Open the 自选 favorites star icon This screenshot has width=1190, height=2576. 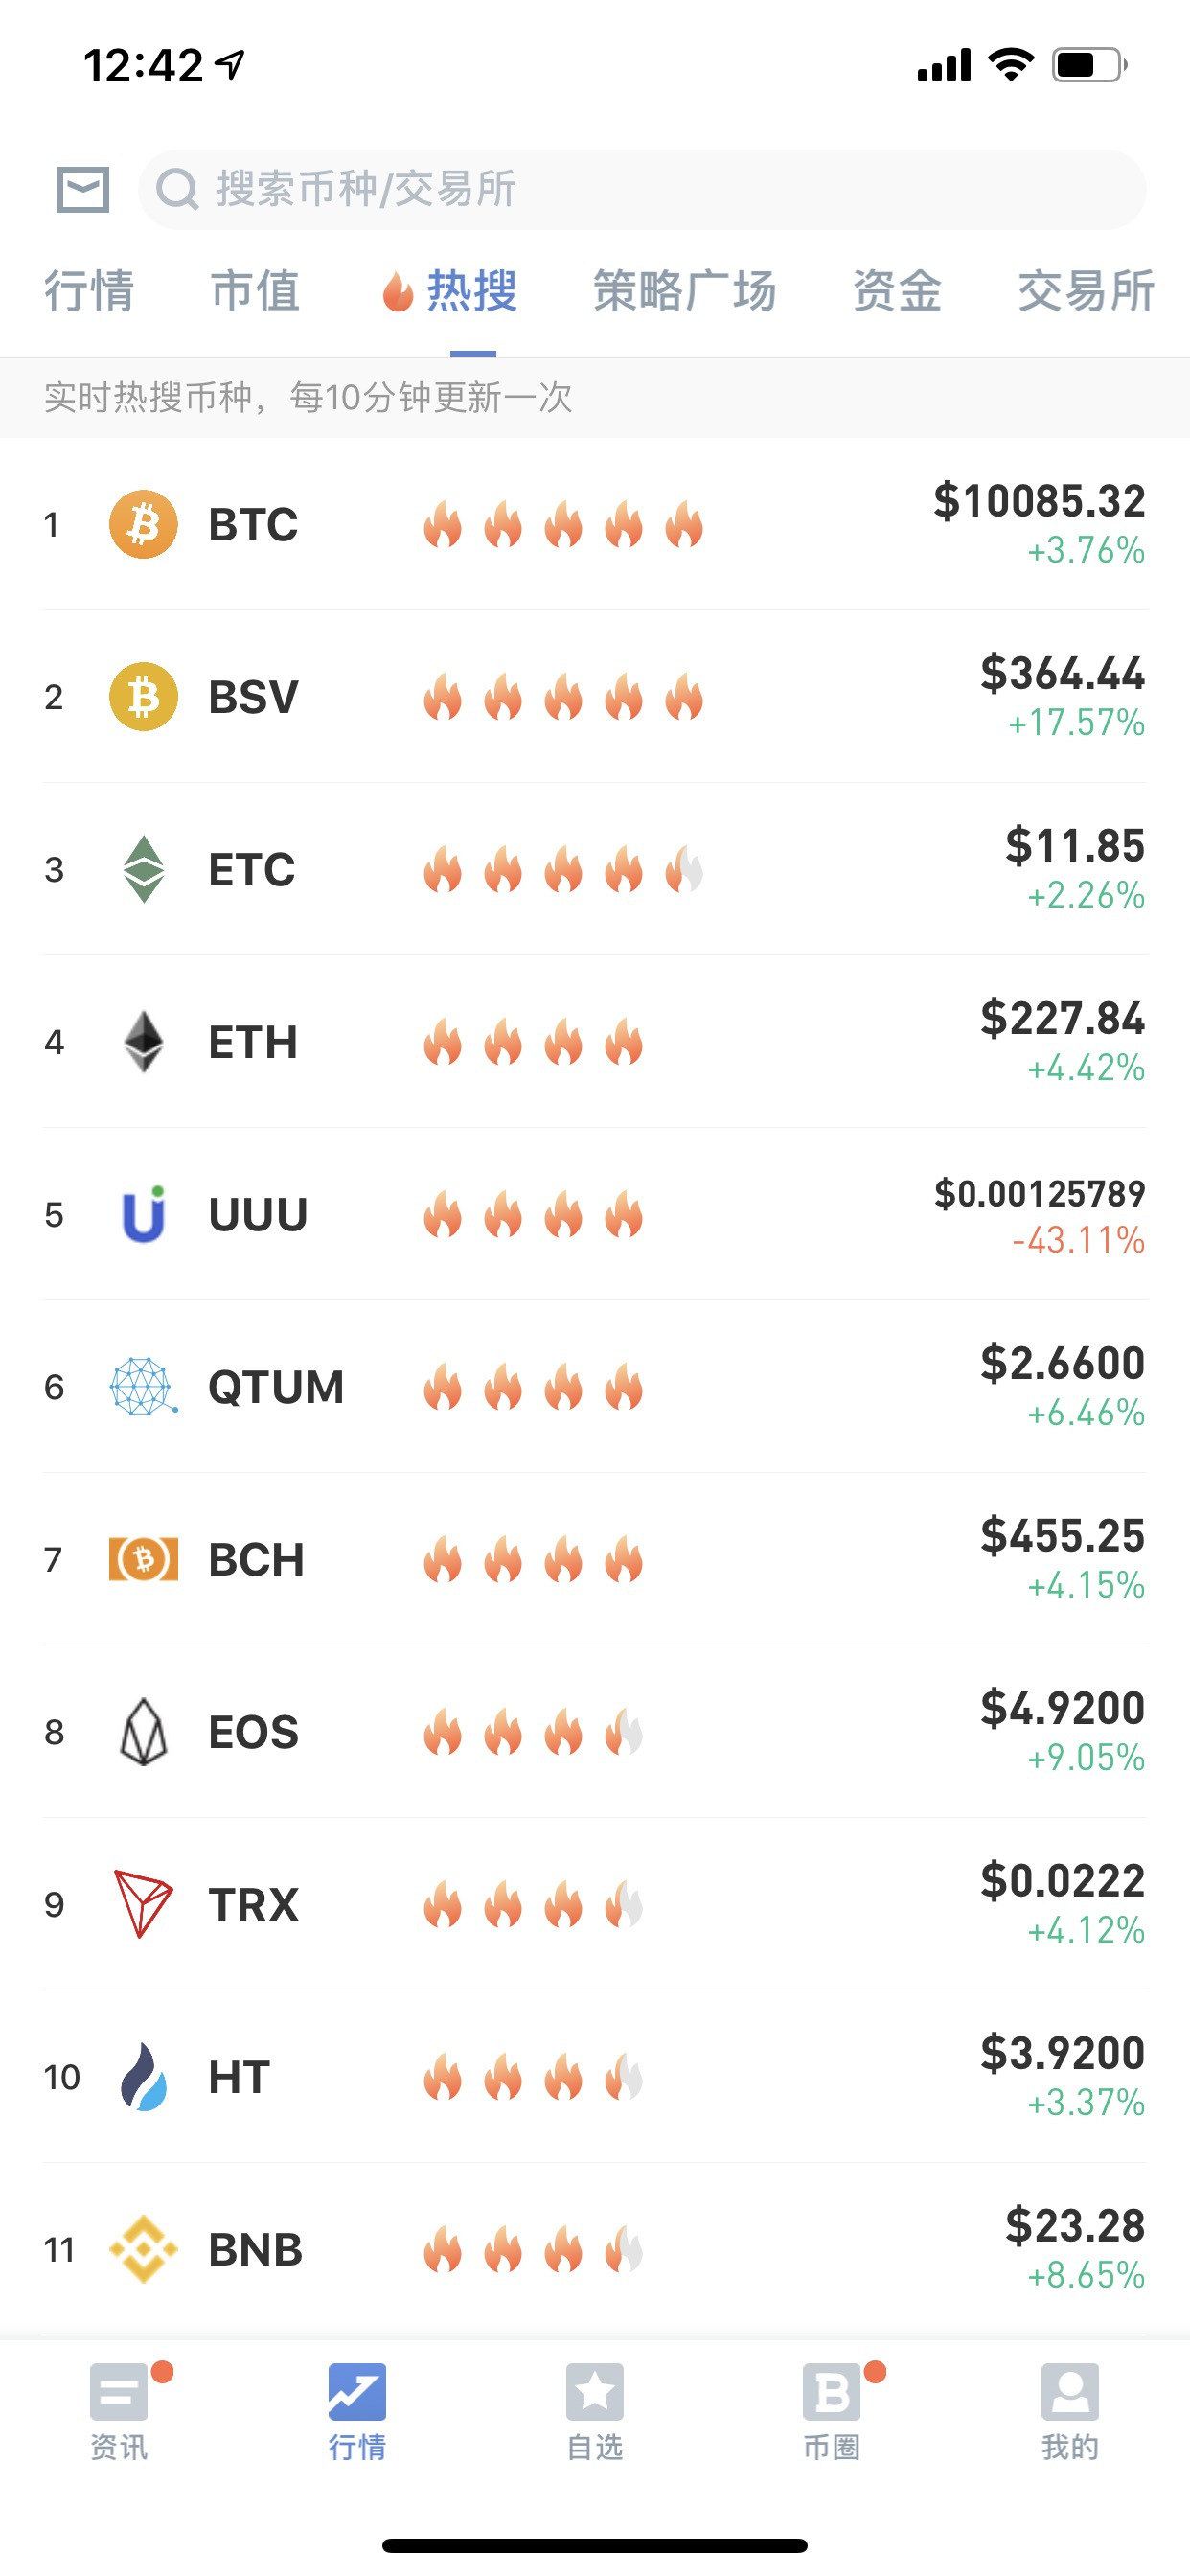(595, 2391)
